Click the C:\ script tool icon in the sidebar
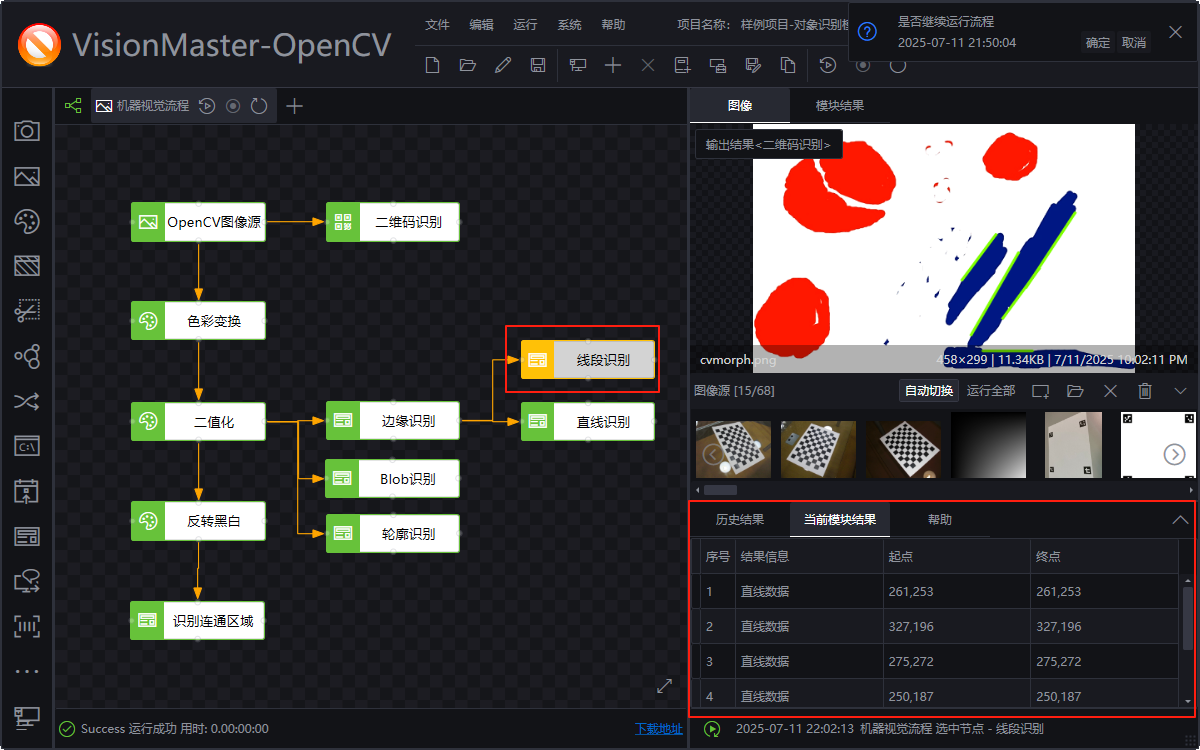Image resolution: width=1200 pixels, height=750 pixels. tap(26, 446)
